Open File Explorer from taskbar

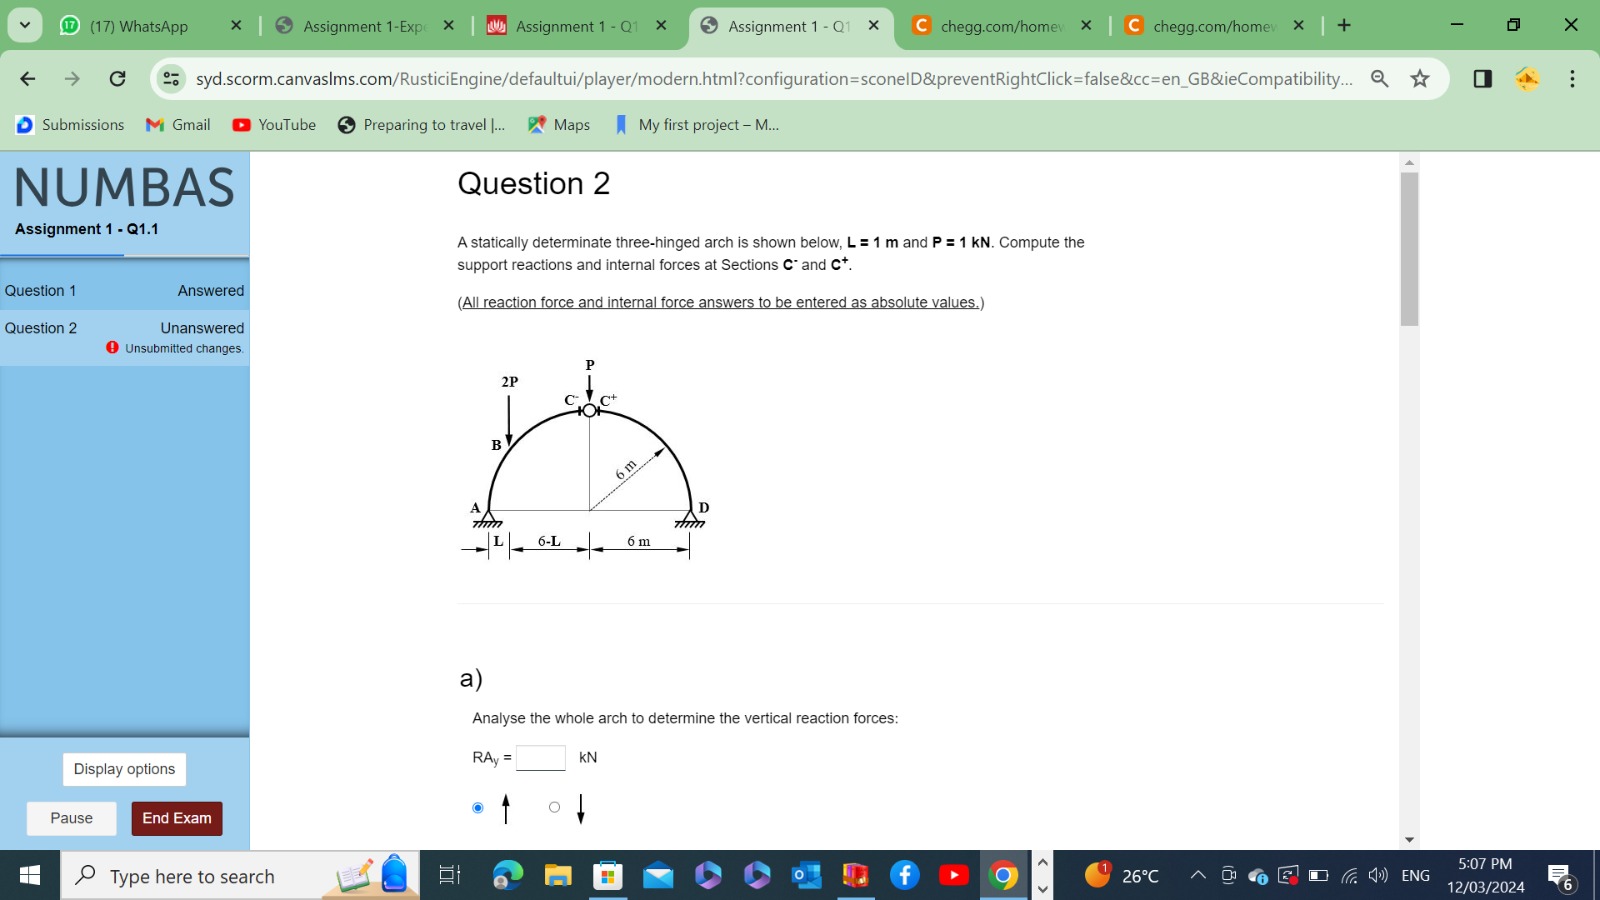tap(557, 876)
